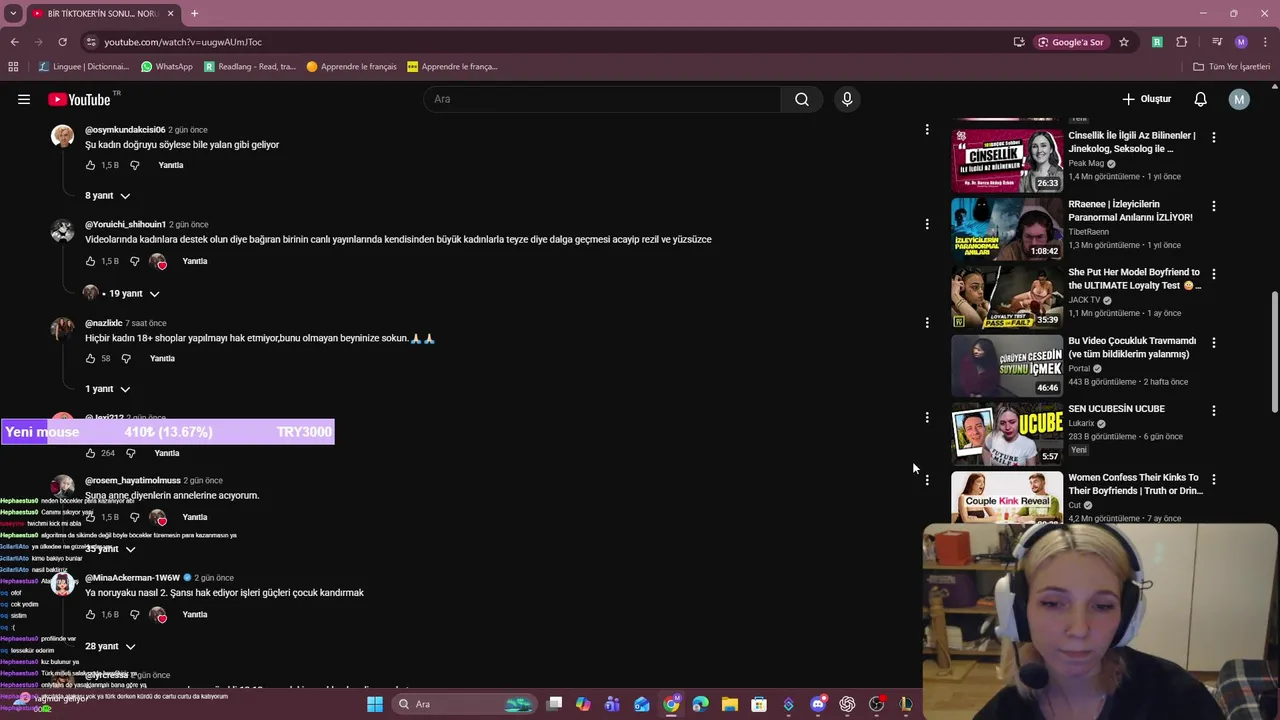This screenshot has height=720, width=1280.
Task: Open Chrome media controls icon
Action: (1217, 42)
